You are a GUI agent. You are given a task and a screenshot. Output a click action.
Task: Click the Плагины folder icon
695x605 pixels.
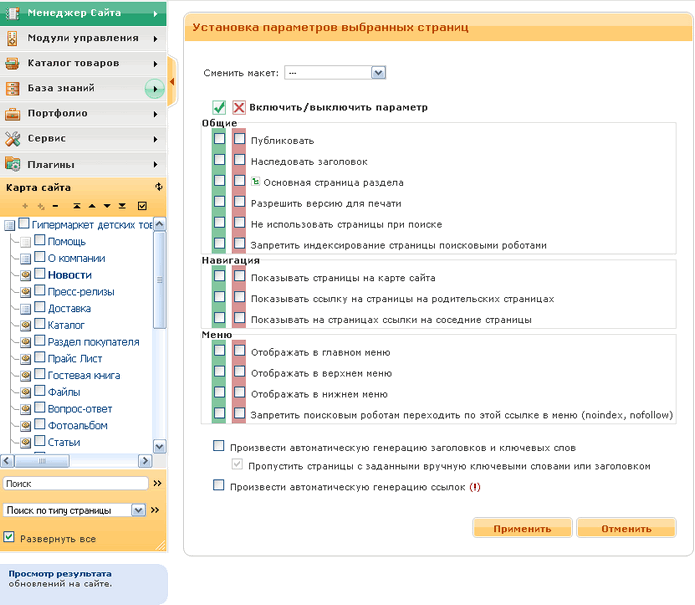click(x=13, y=164)
